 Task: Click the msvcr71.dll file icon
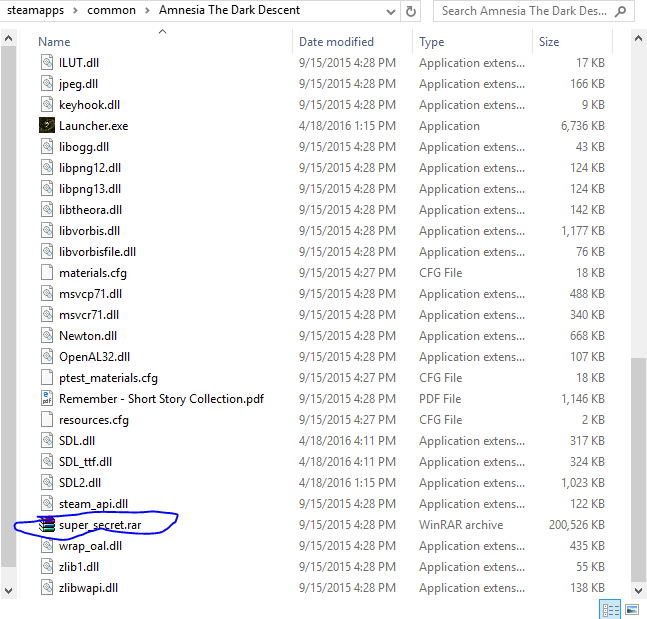(47, 314)
